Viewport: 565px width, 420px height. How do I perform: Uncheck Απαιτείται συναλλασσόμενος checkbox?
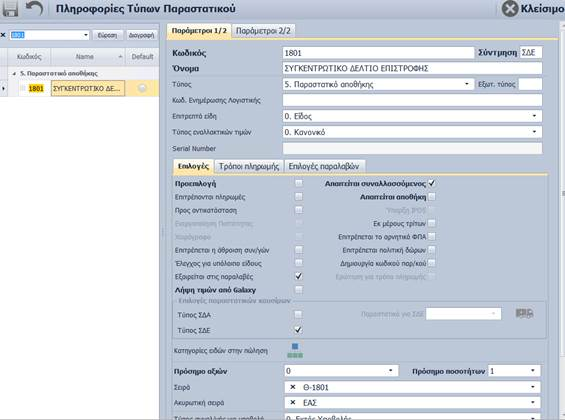tap(432, 183)
